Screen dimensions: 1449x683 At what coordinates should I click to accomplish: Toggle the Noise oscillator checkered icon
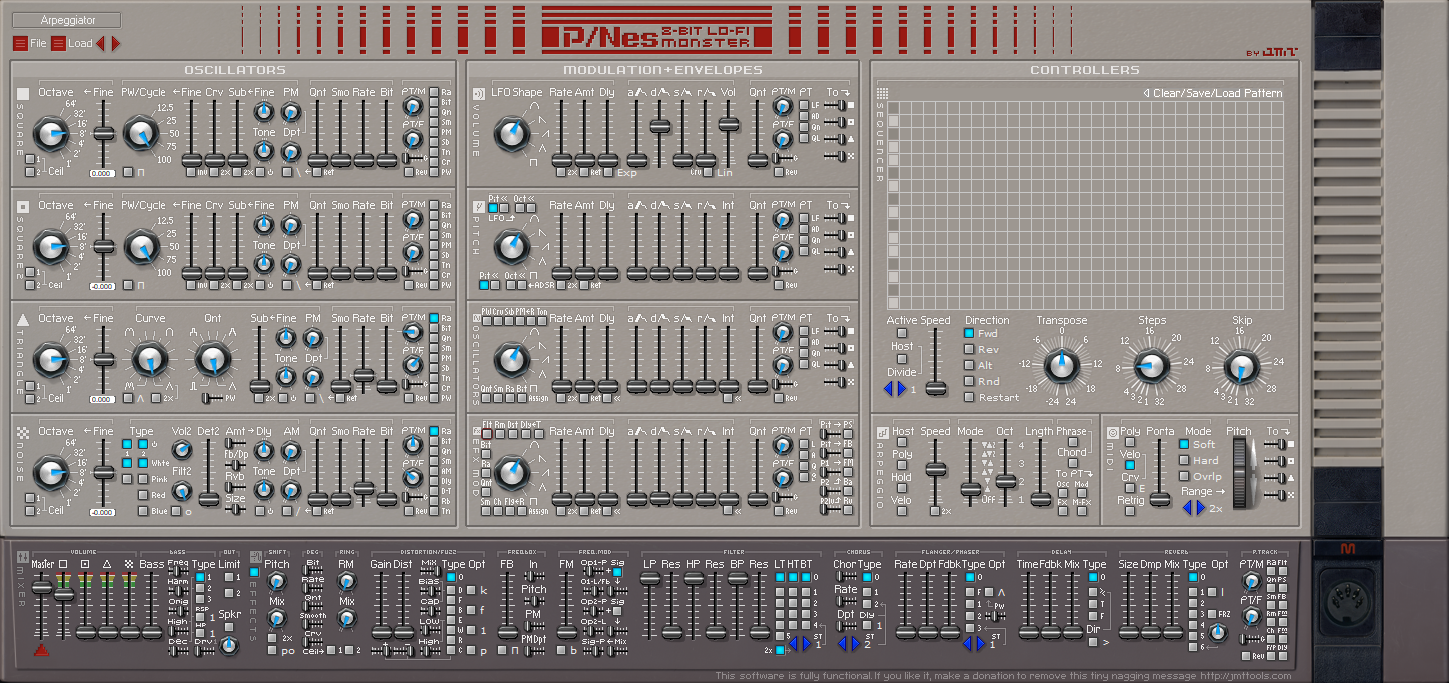pyautogui.click(x=23, y=433)
